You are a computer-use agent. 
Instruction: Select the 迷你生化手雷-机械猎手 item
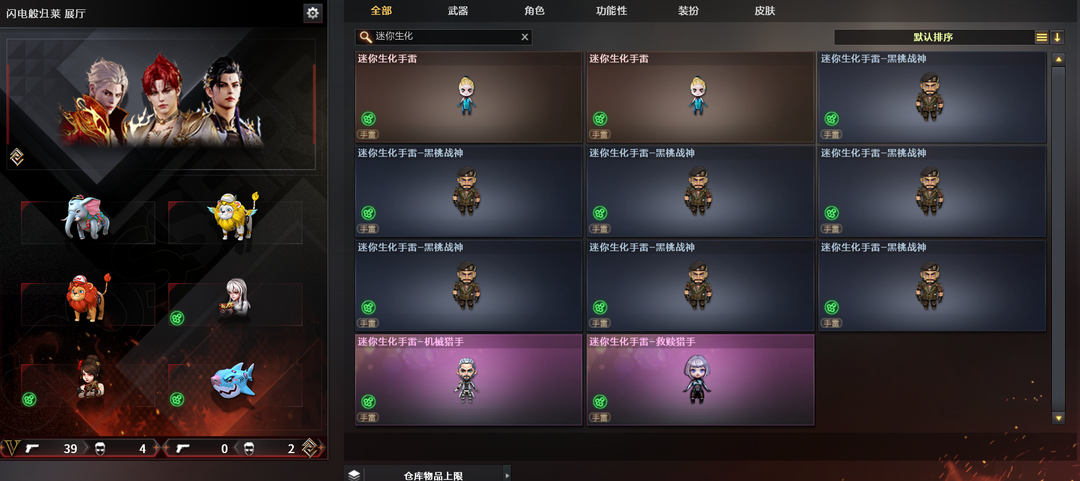point(468,380)
